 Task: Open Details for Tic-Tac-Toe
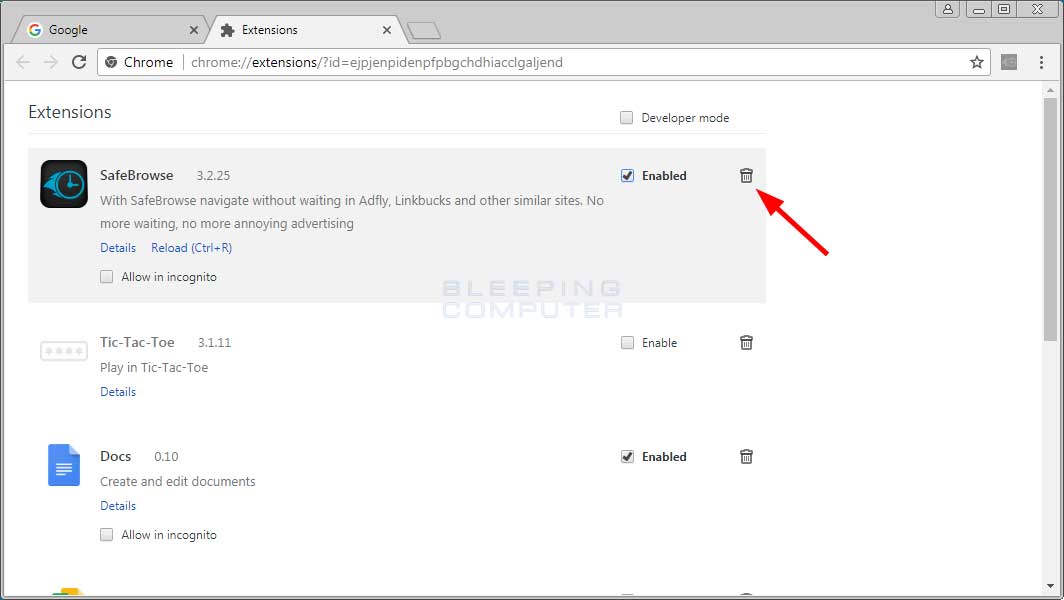point(118,392)
